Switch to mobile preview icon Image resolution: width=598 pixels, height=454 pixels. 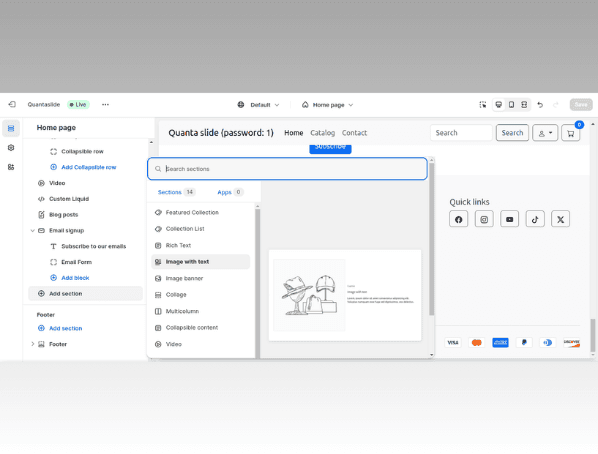511,105
